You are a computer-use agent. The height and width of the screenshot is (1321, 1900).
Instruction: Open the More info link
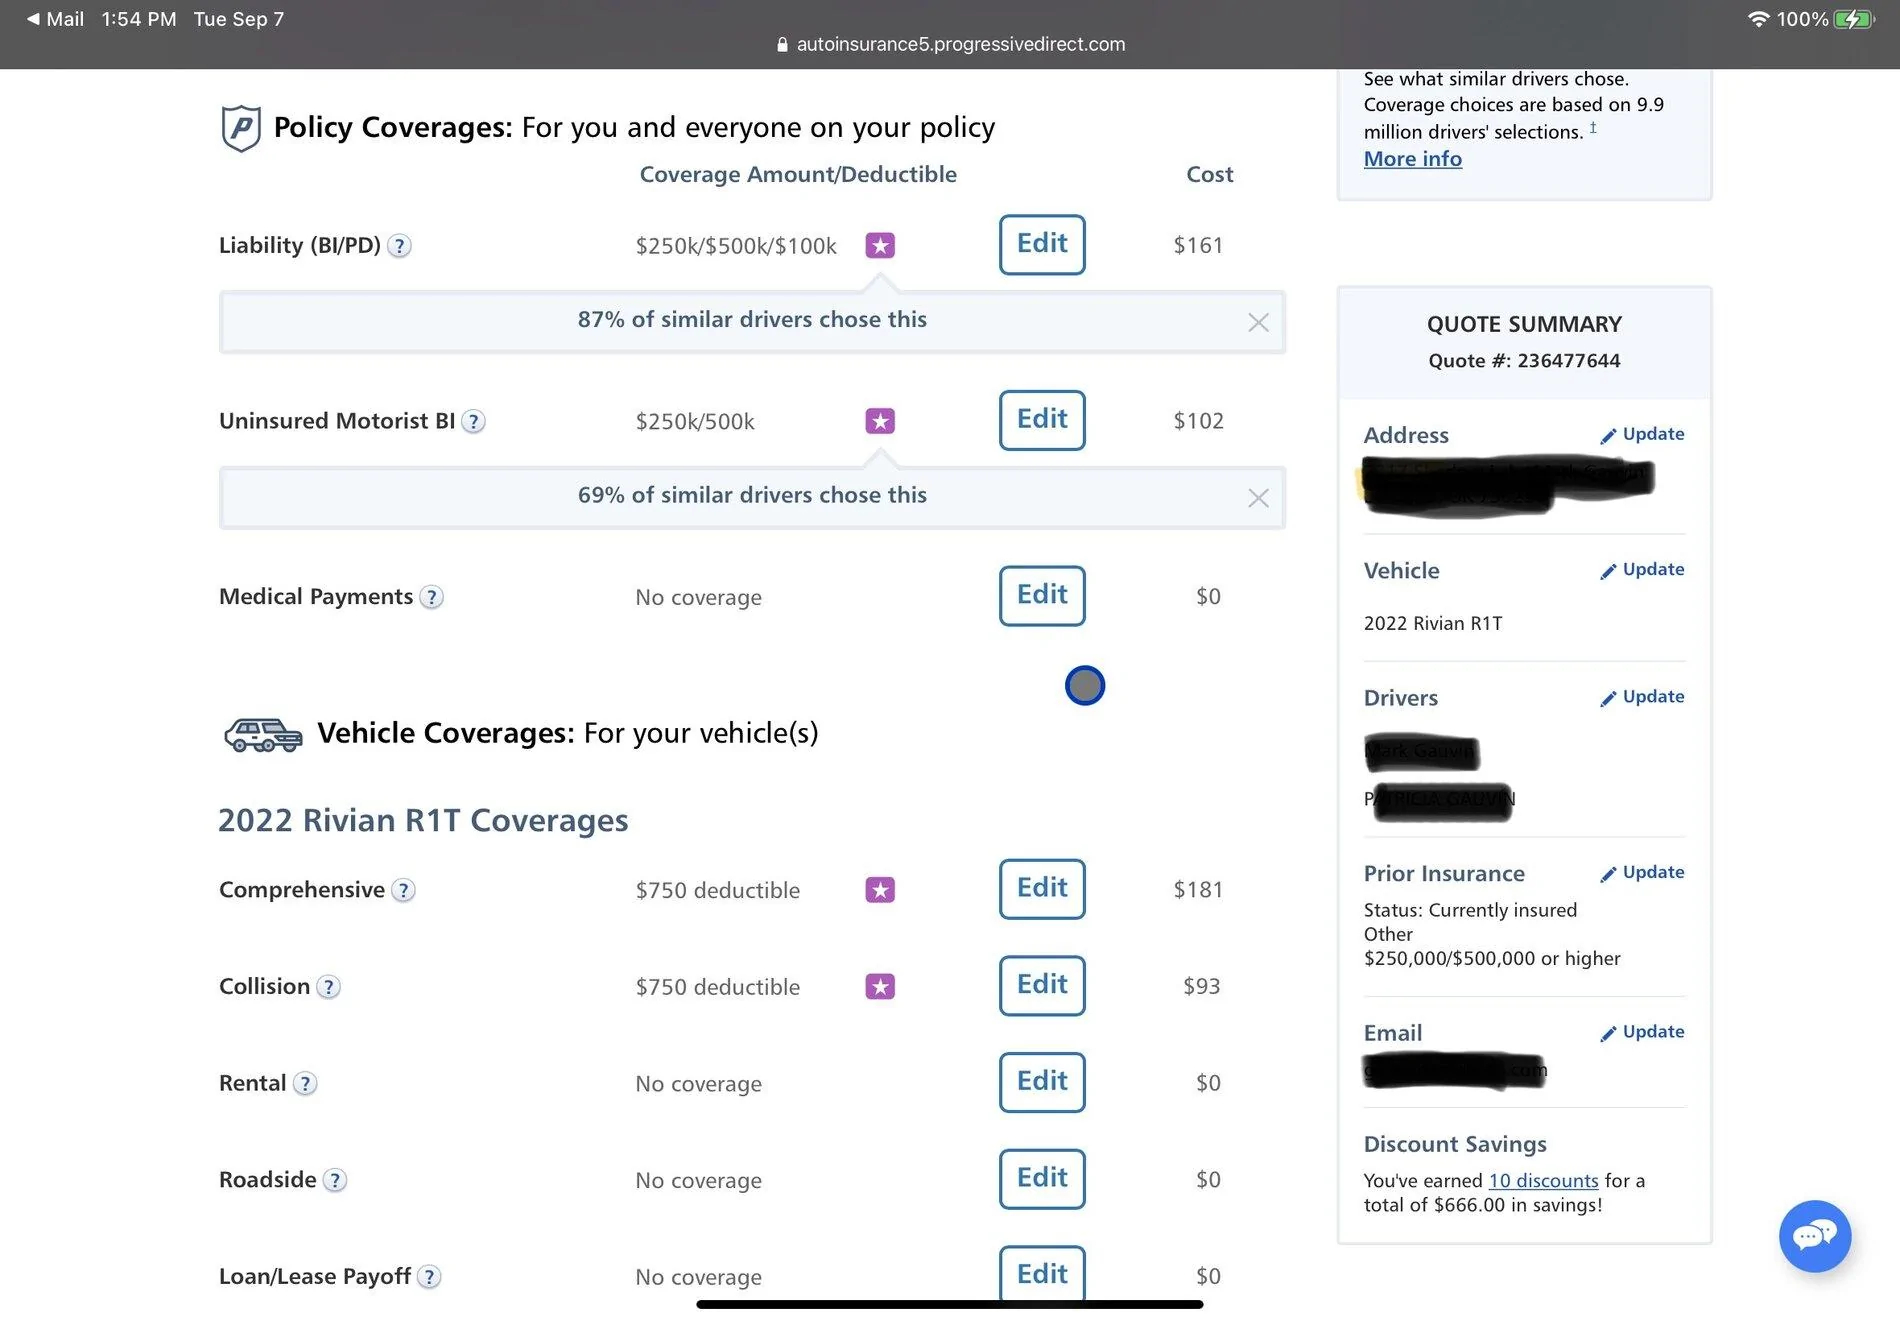pos(1412,159)
